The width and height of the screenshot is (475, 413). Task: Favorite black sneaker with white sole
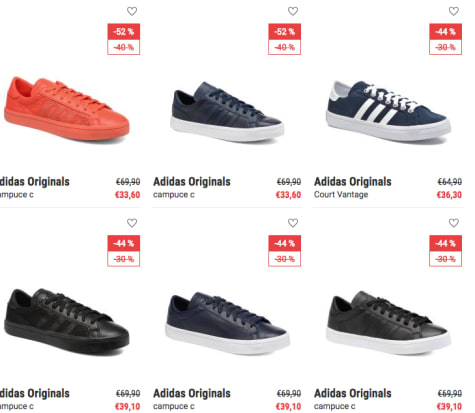pos(454,223)
